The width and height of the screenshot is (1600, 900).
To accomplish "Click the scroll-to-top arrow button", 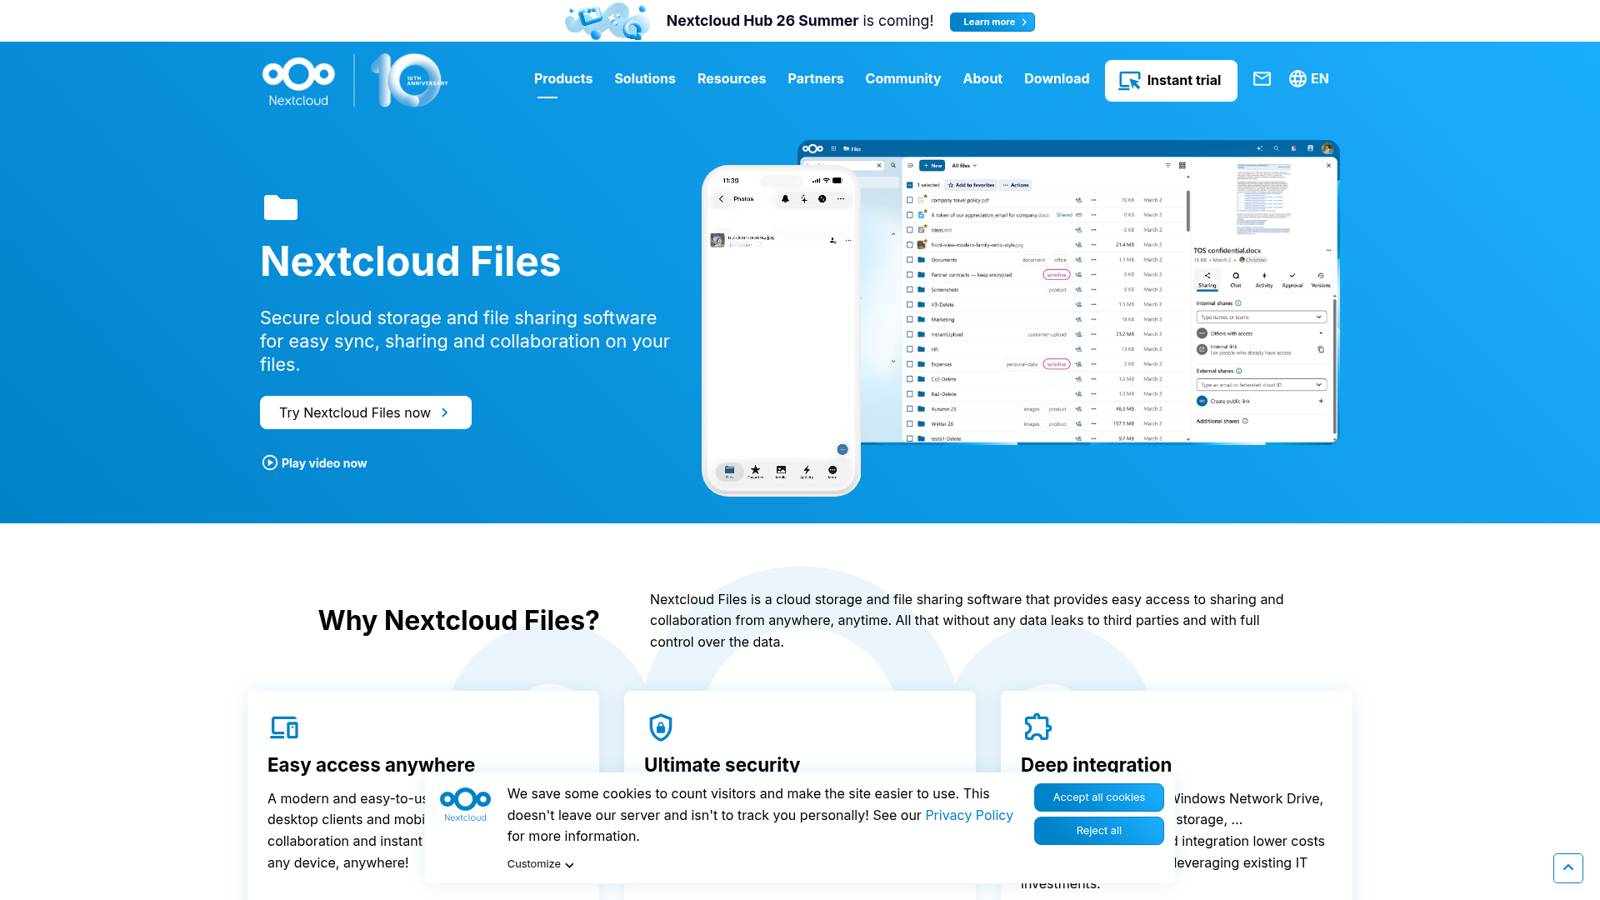I will 1568,868.
